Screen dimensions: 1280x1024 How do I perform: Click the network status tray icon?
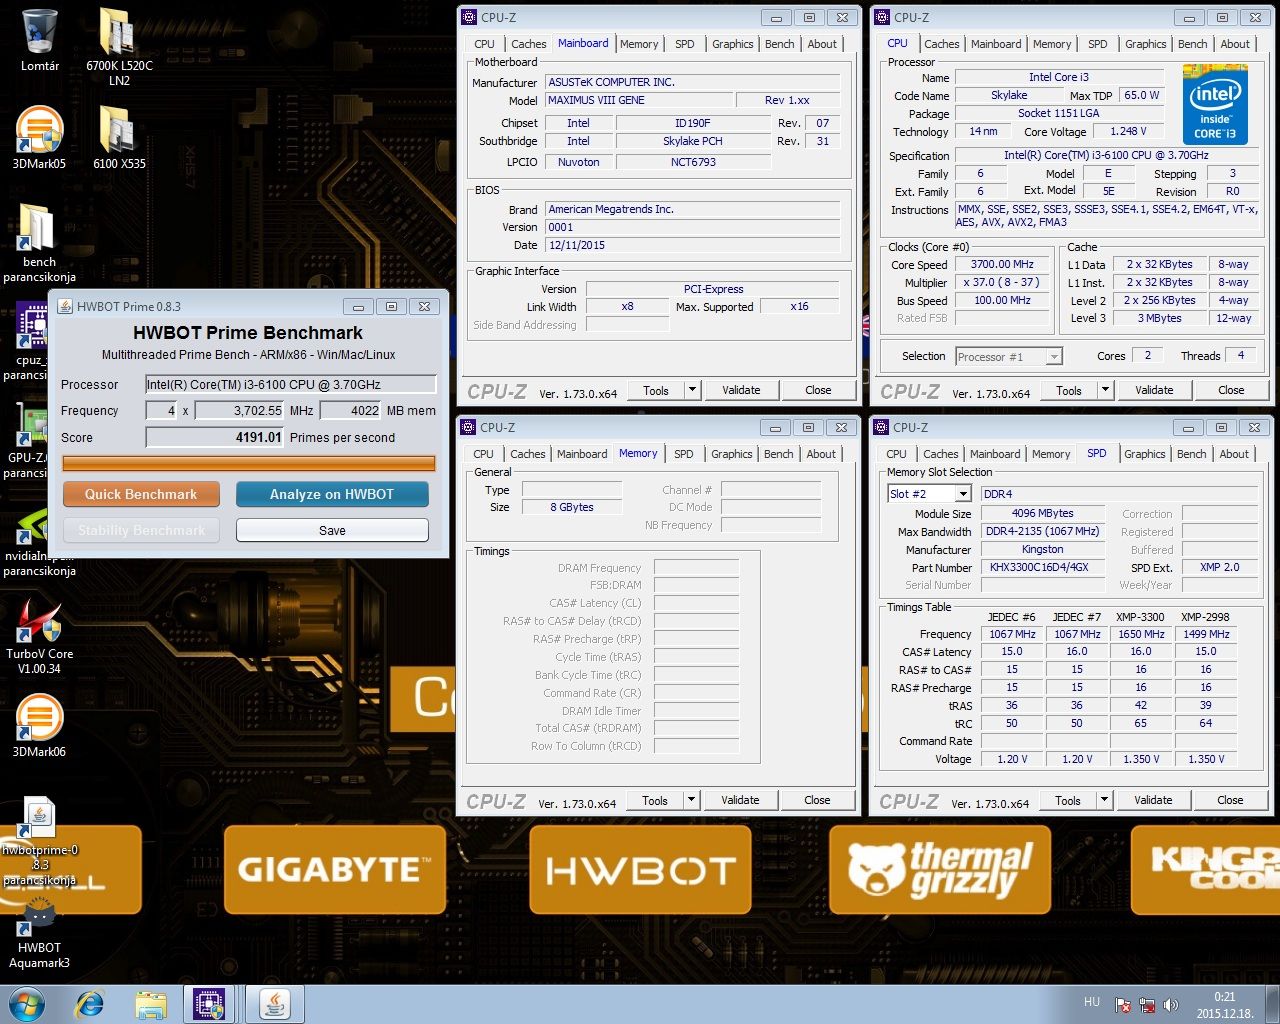coord(1147,1004)
